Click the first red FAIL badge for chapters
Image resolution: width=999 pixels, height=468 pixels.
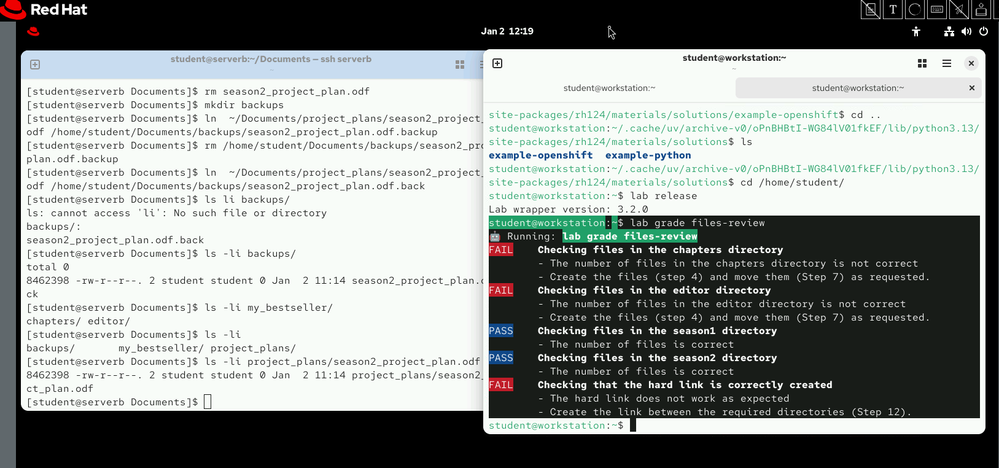(x=501, y=250)
